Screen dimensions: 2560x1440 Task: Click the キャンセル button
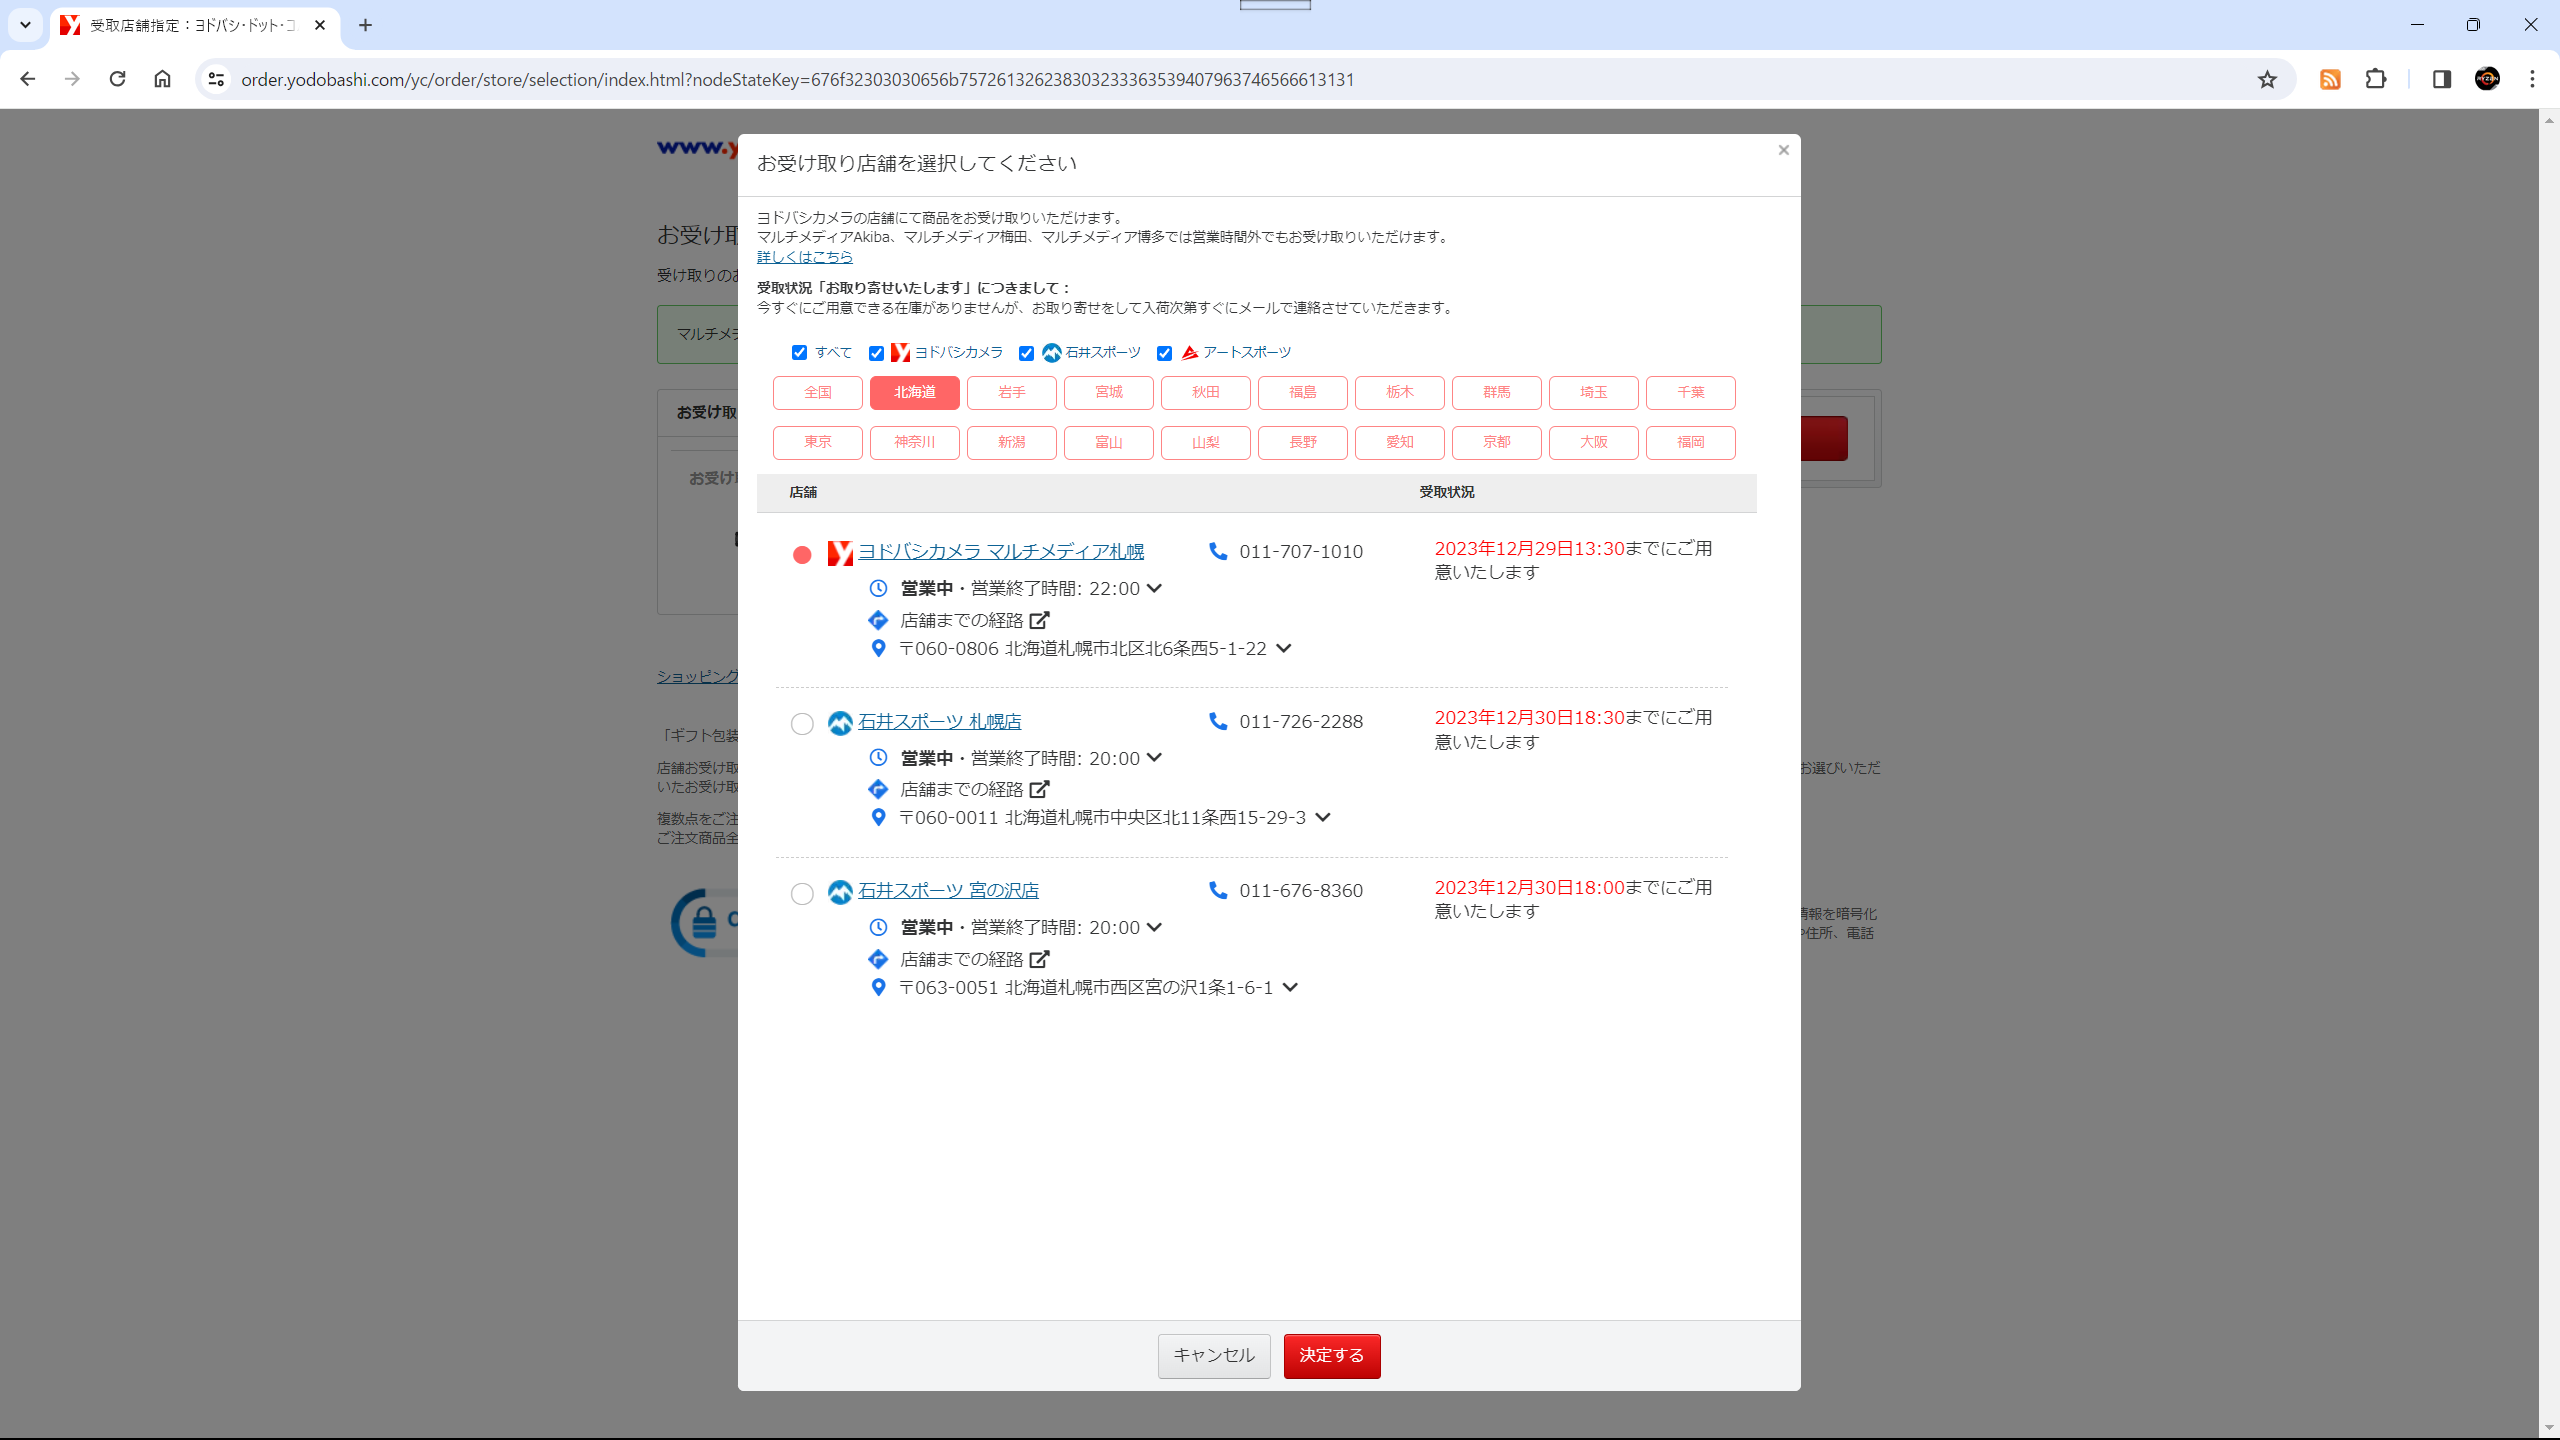point(1214,1356)
